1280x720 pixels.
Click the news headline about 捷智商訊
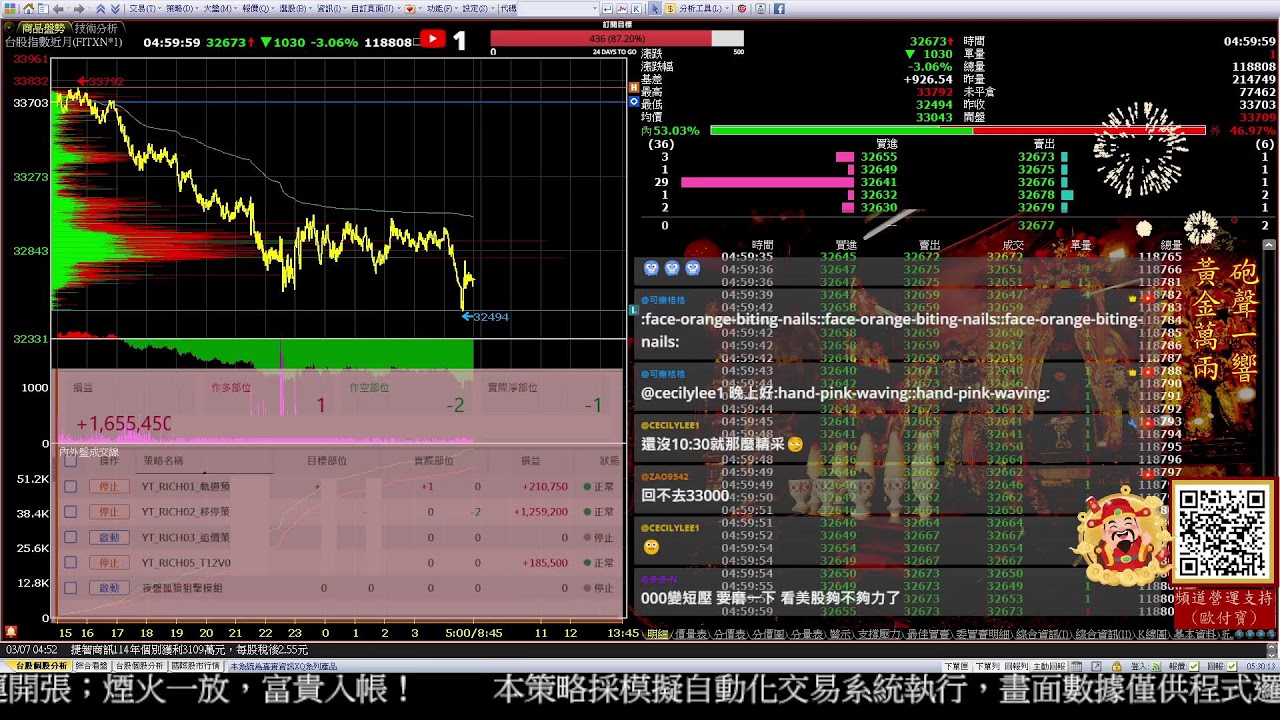pyautogui.click(x=189, y=650)
